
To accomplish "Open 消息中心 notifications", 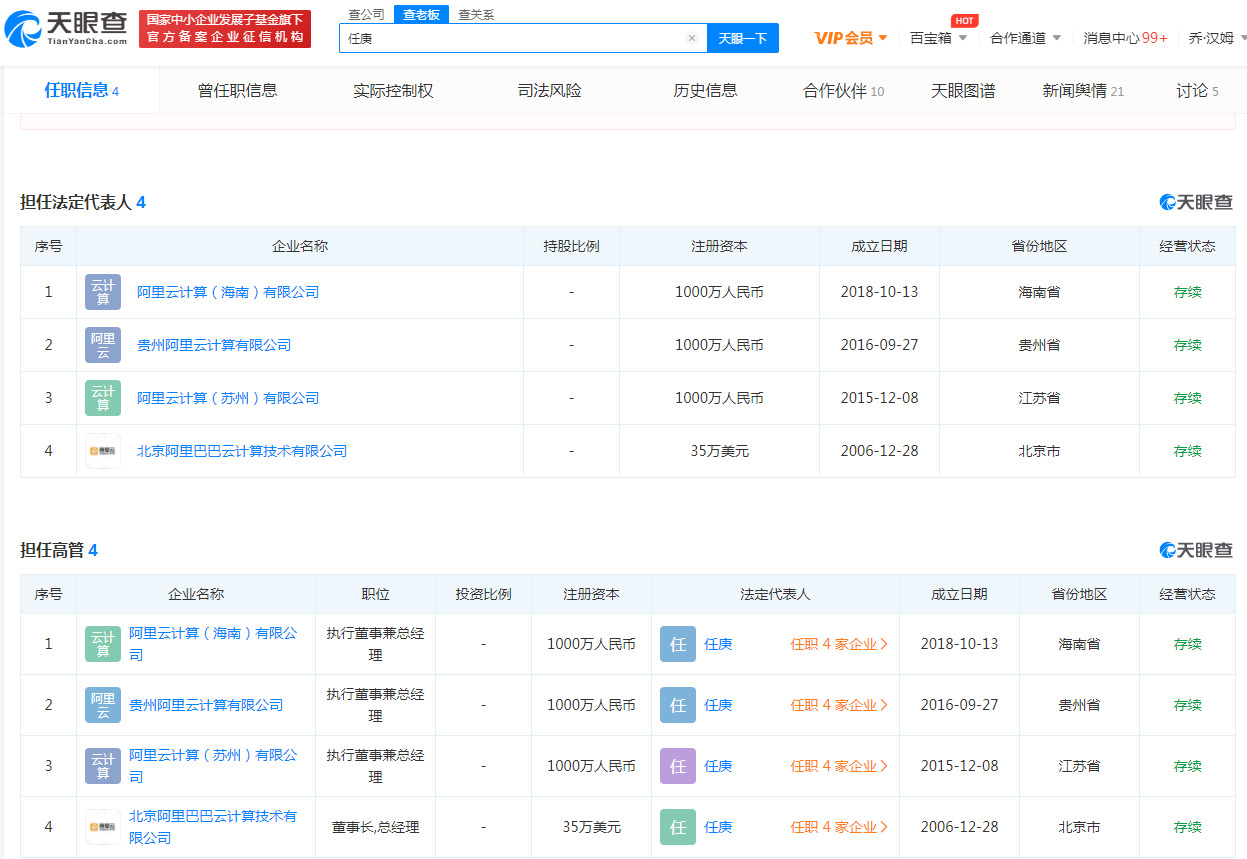I will point(1125,38).
